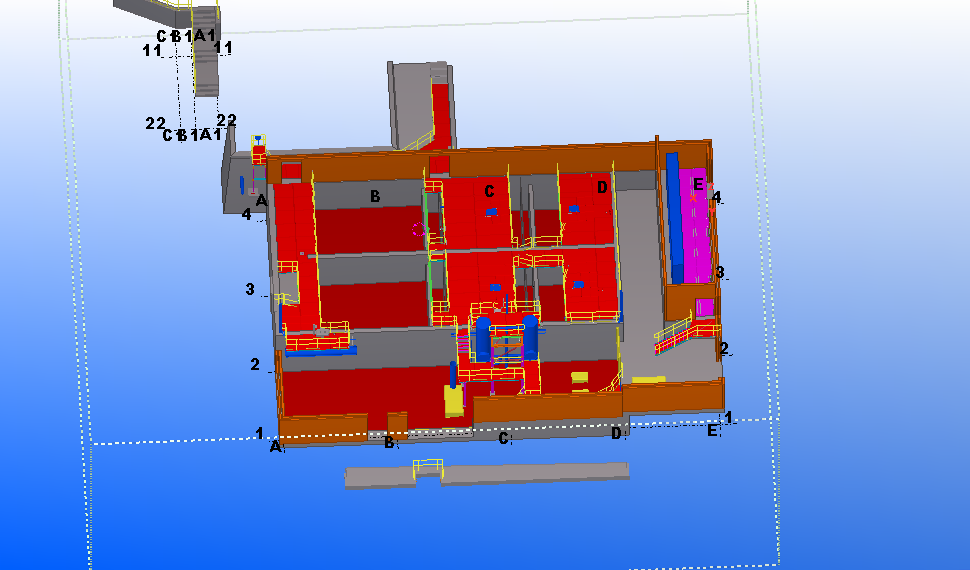This screenshot has height=570, width=970.
Task: Select yellow railing on the detached gray beam
Action: [x=428, y=468]
